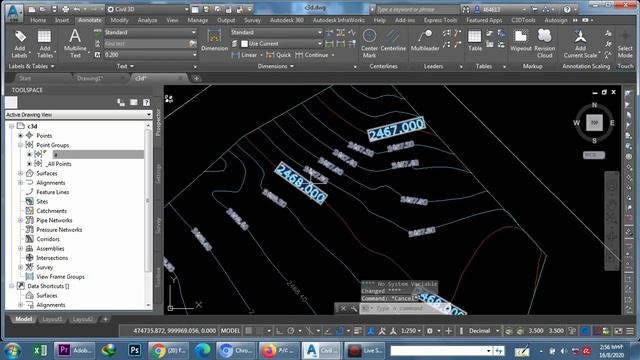640x360 pixels.
Task: Insert a Table from the ribbon
Action: (x=475, y=40)
